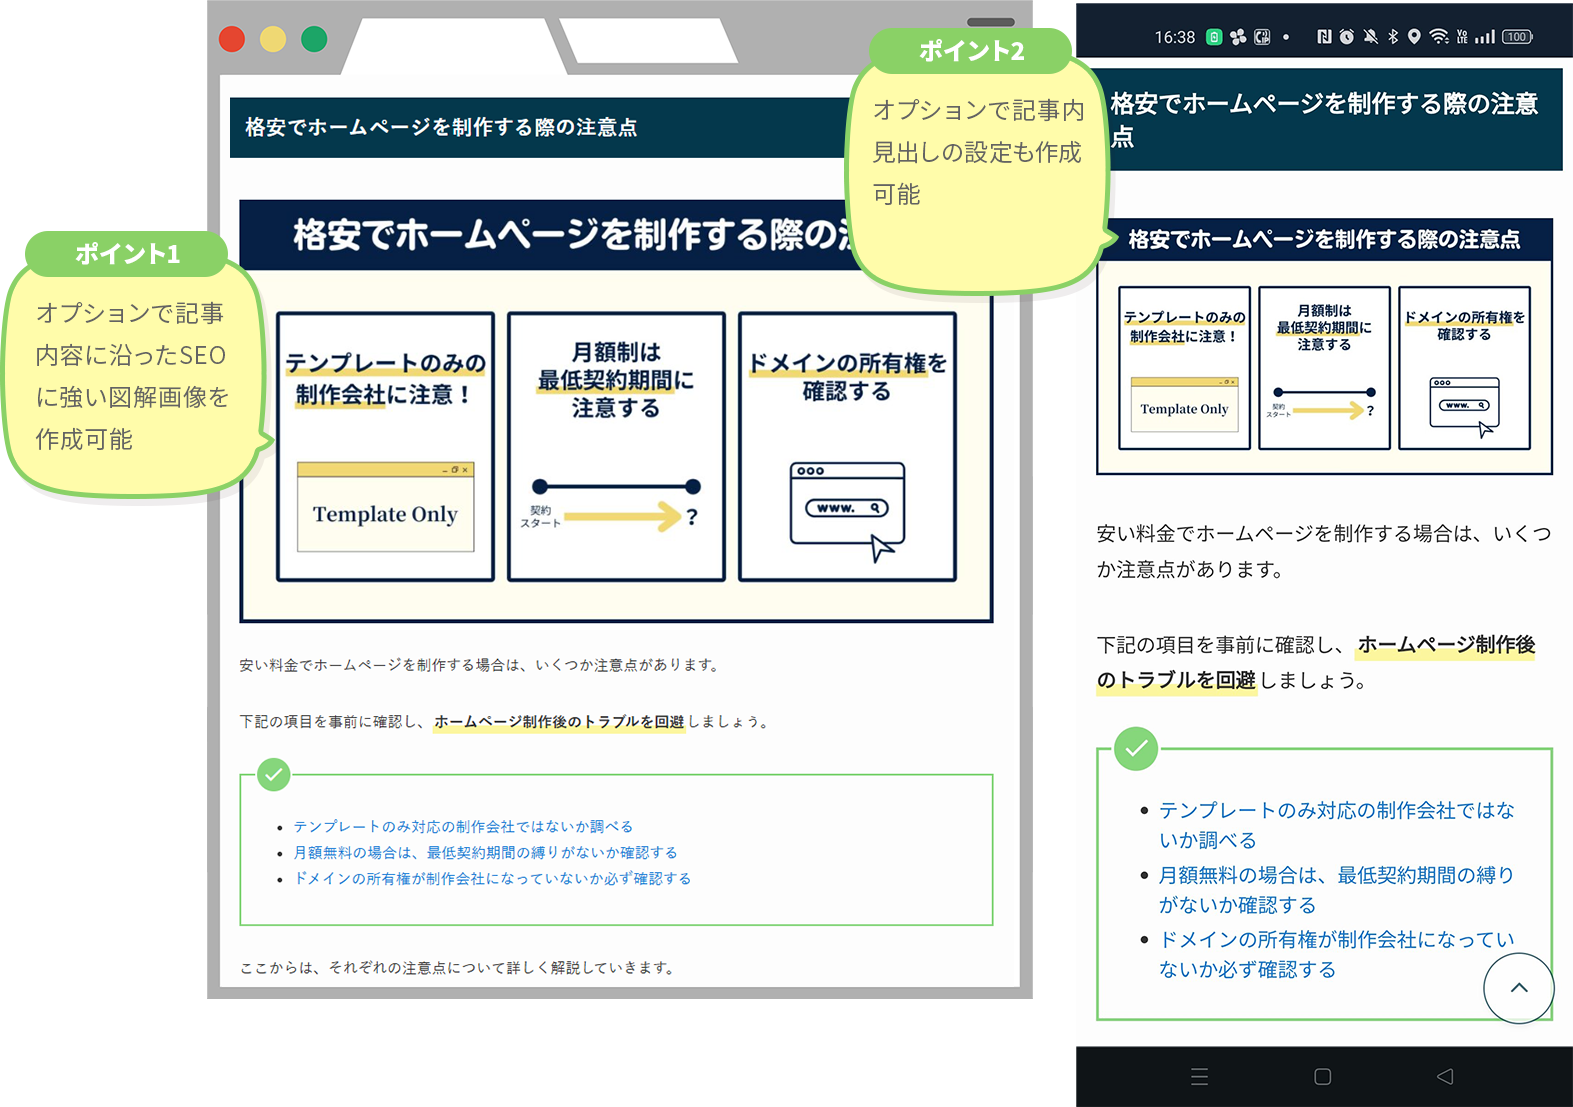Tap the NFC icon in status bar
Screen dimensions: 1573x1107
(1324, 37)
